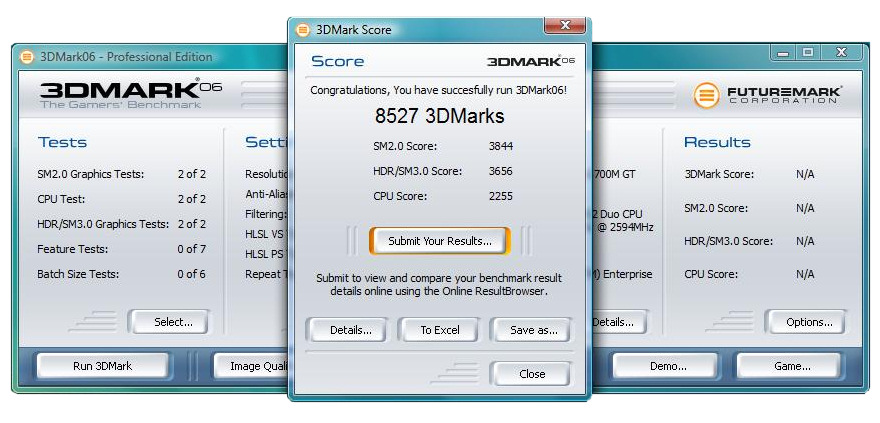Start the benchmark with Run 3DMark
Viewport: 880px width, 423px height.
102,366
